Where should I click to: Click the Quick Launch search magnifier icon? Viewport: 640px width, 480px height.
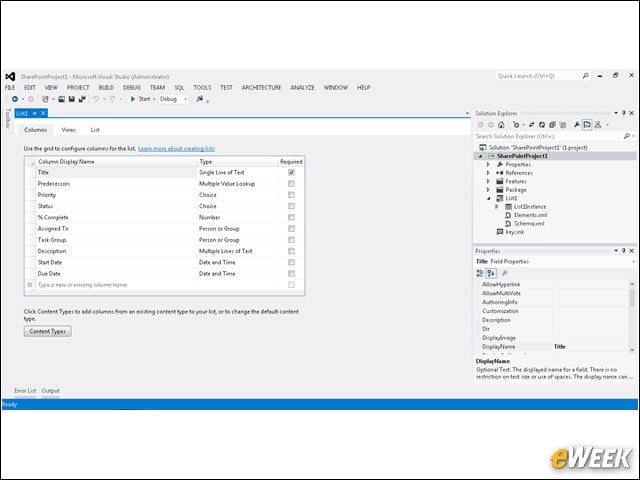[x=585, y=76]
